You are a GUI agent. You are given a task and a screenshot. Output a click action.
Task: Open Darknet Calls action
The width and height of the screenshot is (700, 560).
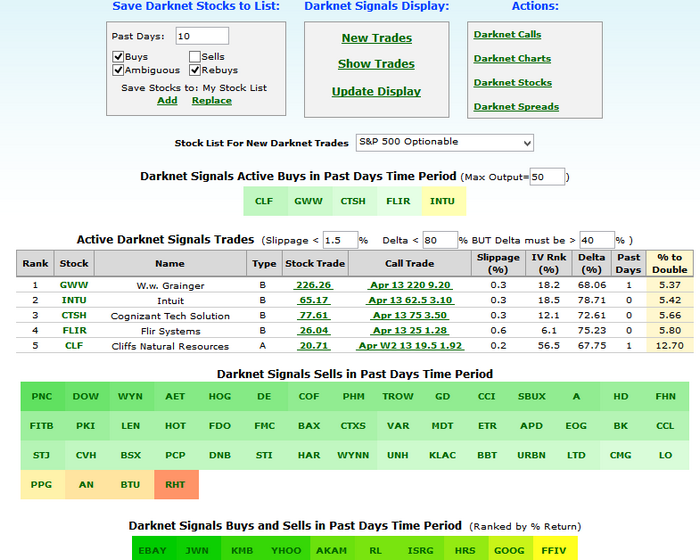[x=507, y=34]
